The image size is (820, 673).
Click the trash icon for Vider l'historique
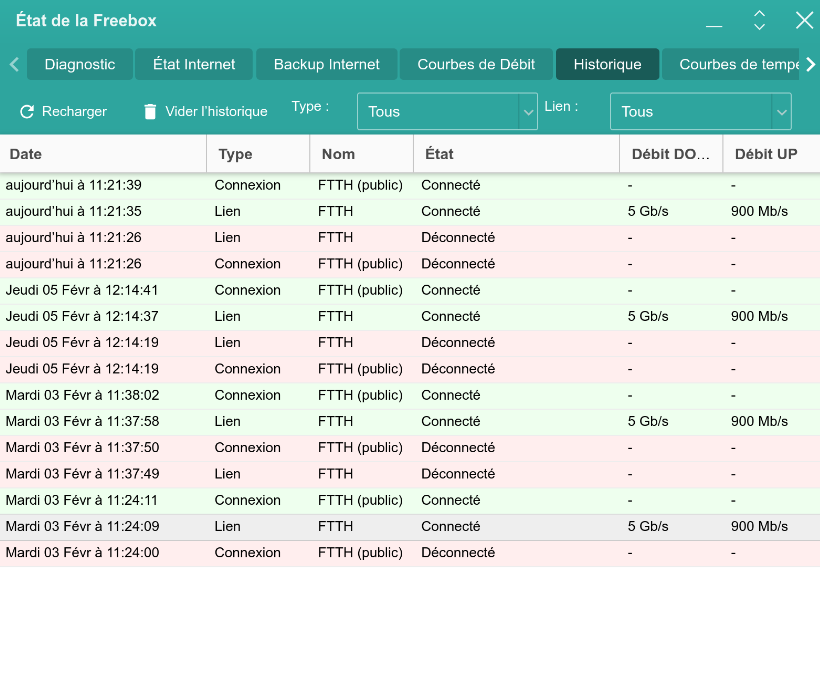click(150, 111)
